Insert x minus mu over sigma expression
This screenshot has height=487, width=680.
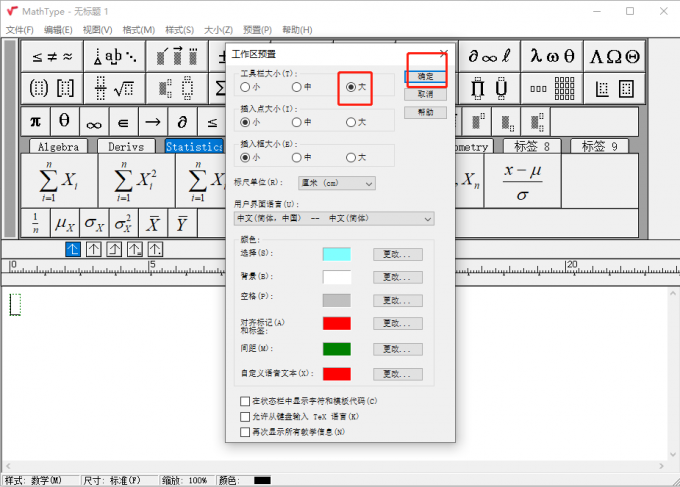(x=523, y=181)
